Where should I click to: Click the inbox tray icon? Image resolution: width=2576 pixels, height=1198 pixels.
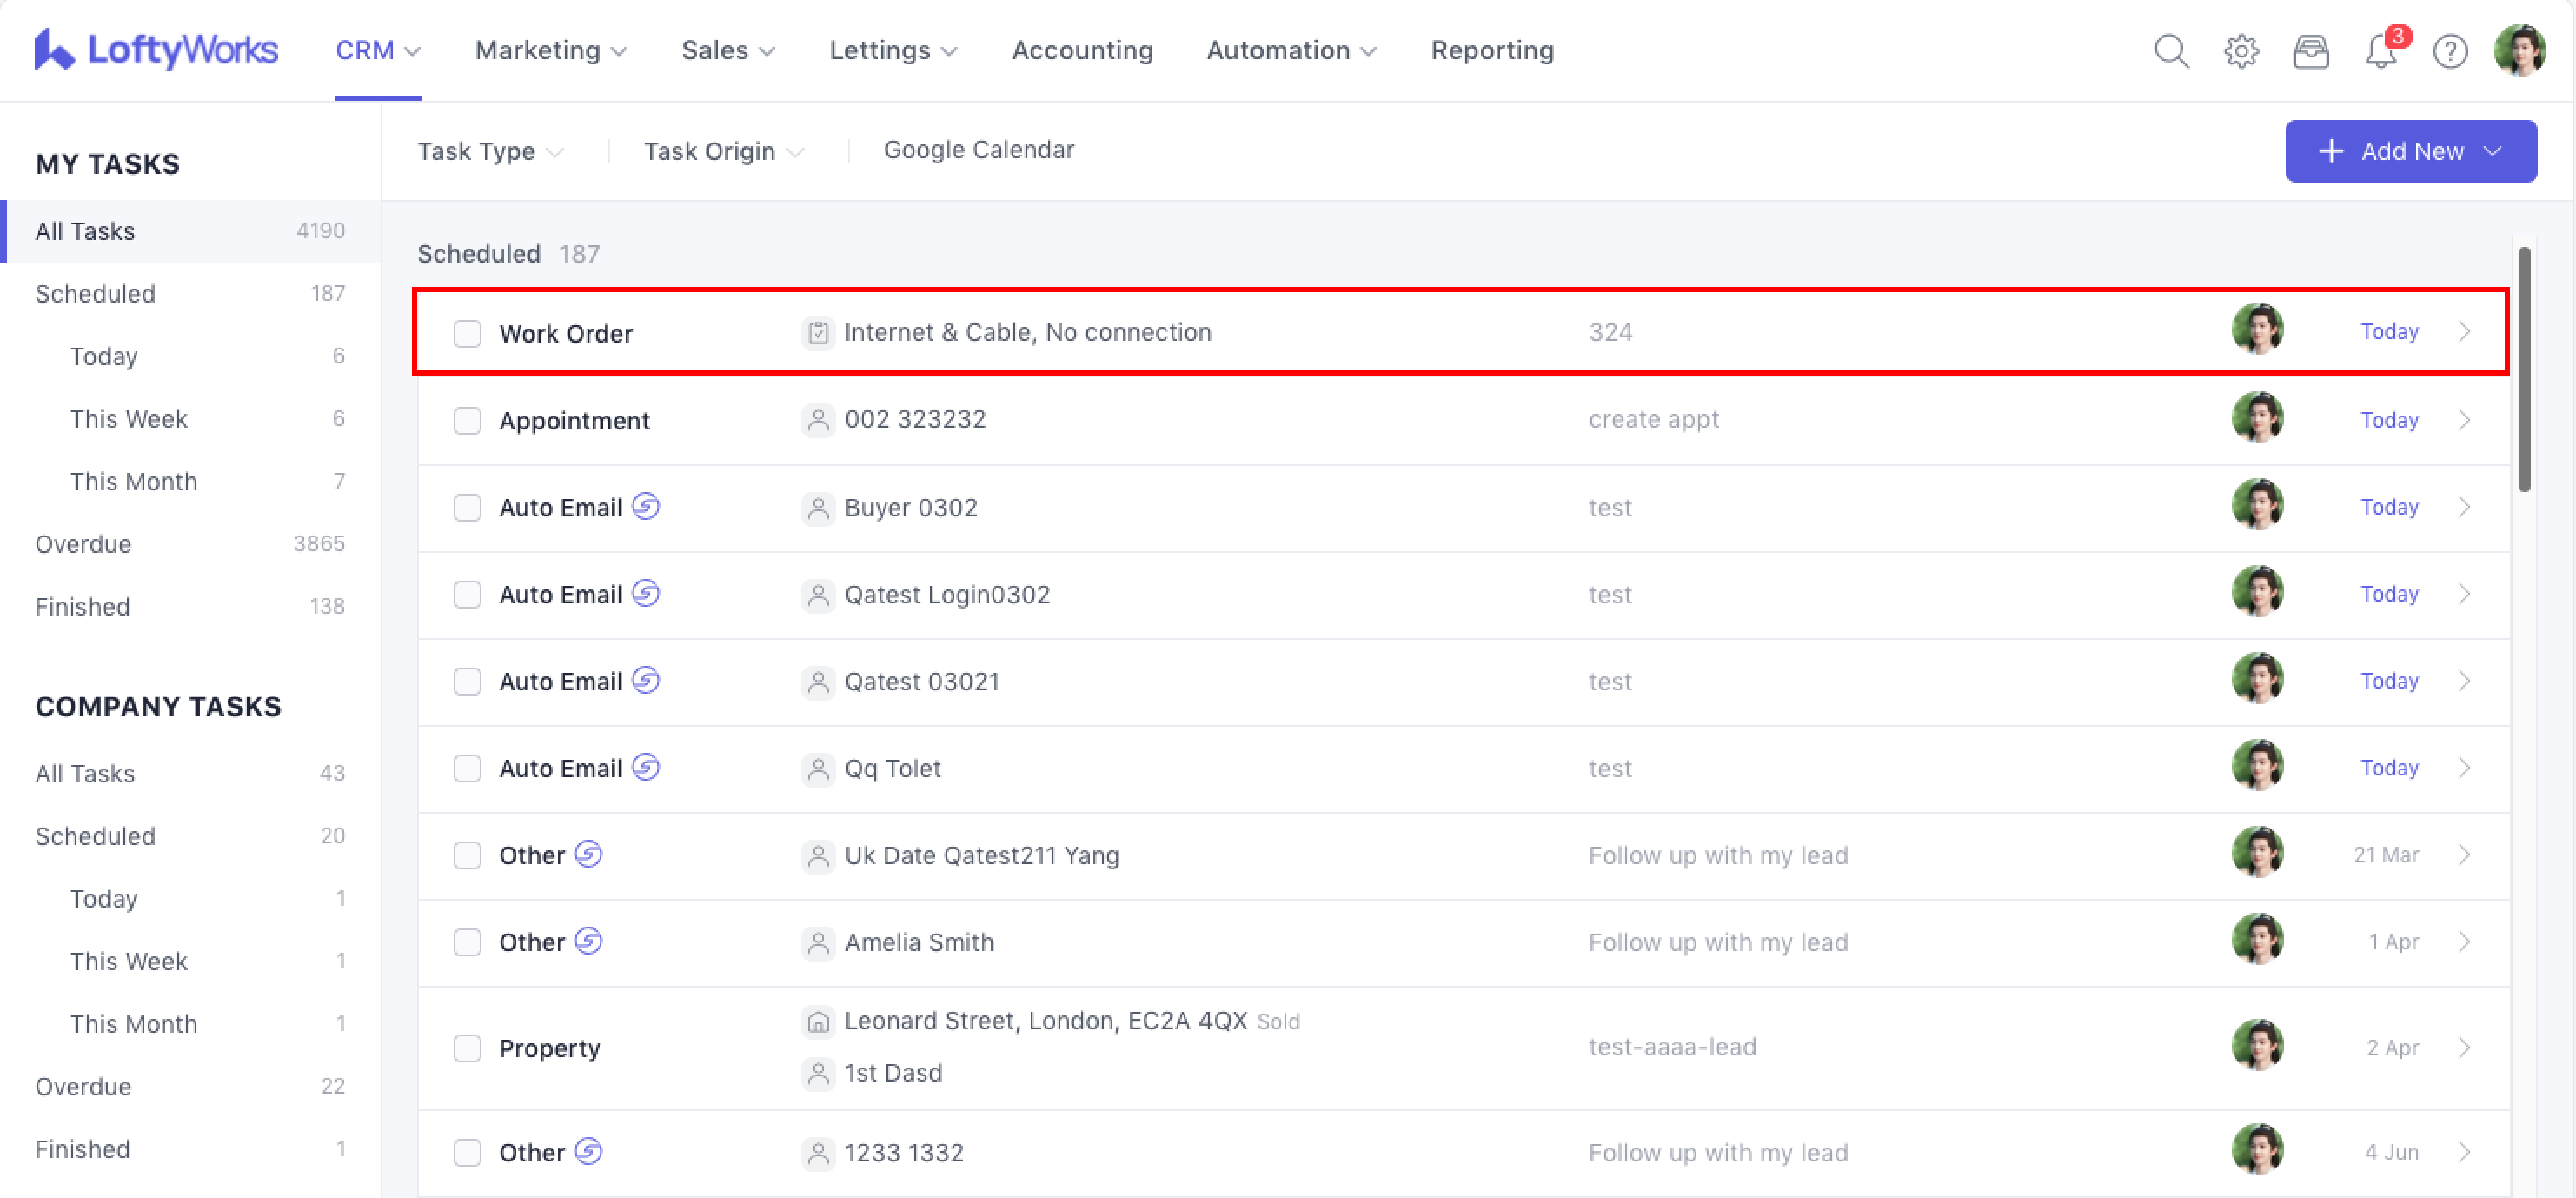2311,50
